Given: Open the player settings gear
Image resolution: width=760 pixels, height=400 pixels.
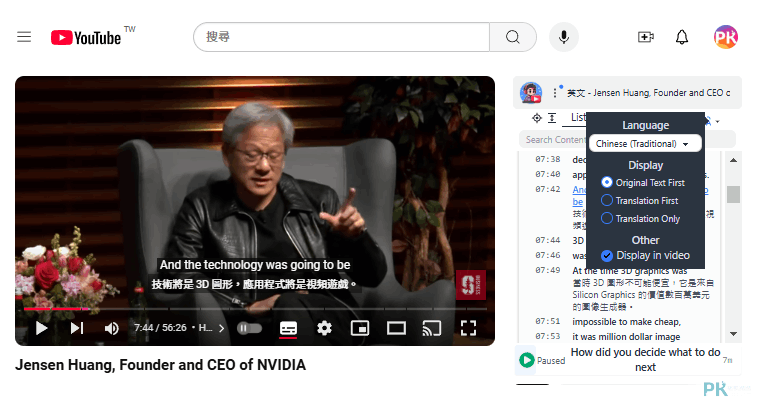Looking at the screenshot, I should (324, 328).
